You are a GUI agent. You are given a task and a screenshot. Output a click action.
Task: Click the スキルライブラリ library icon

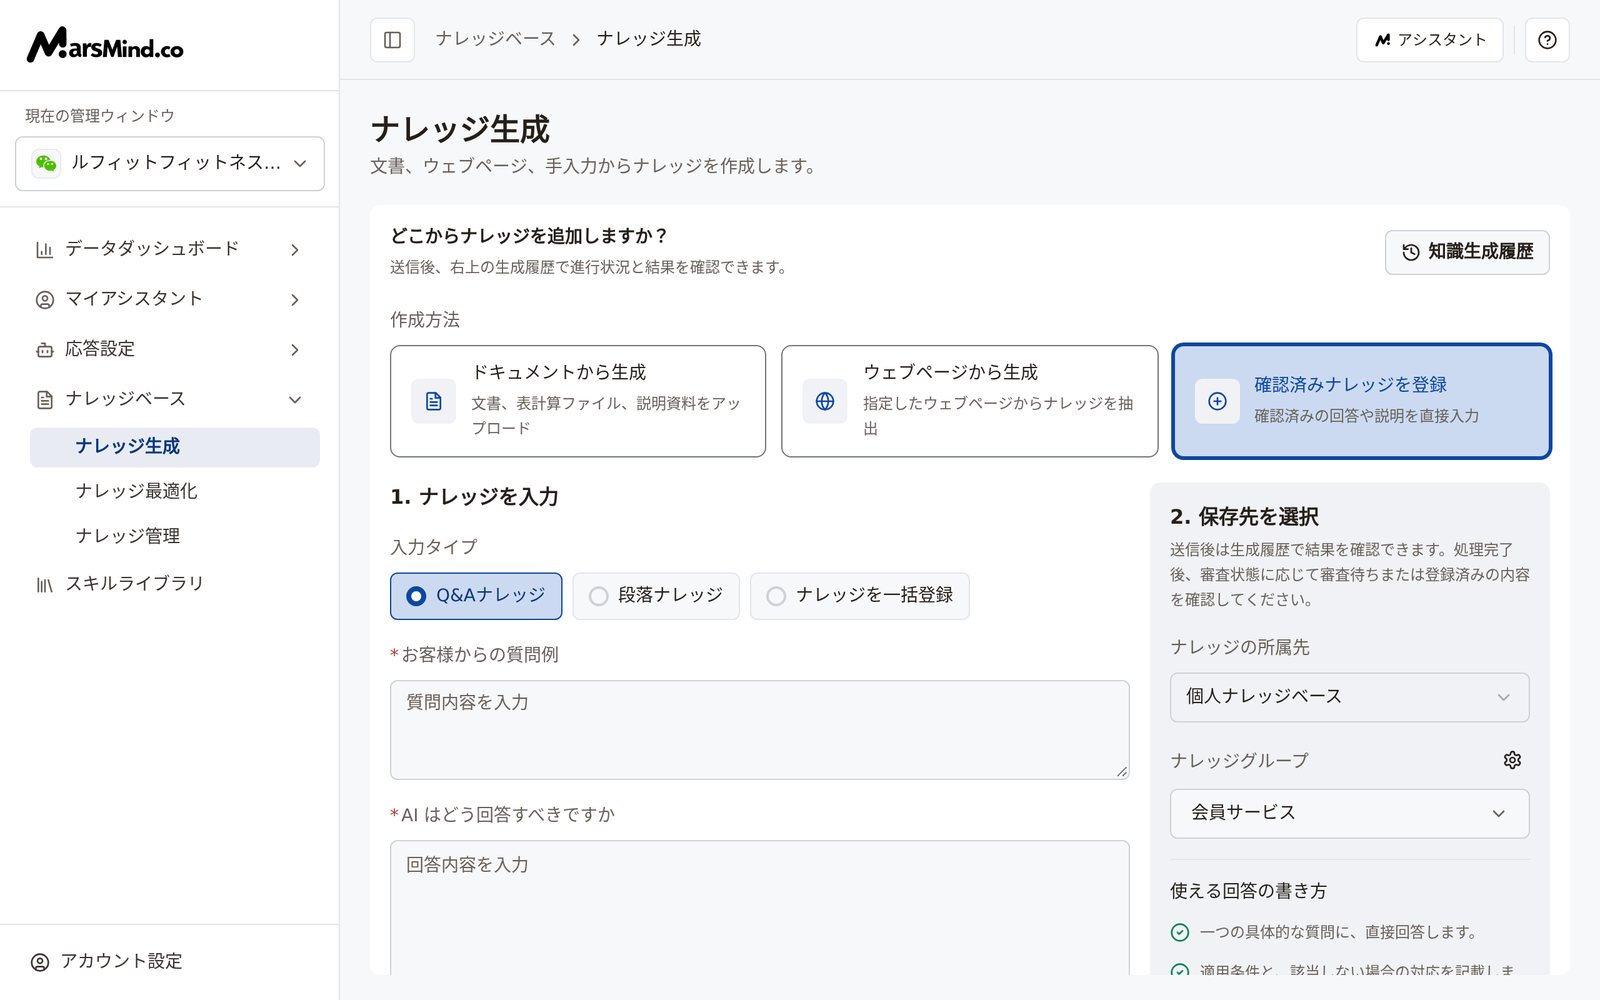coord(44,584)
